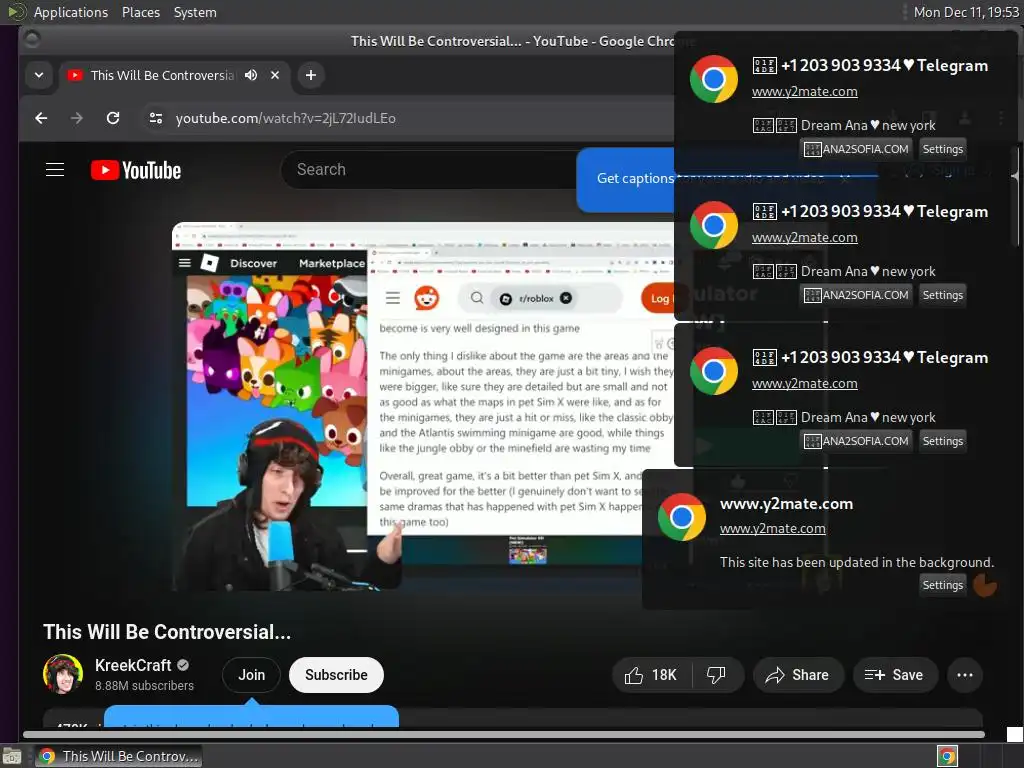The width and height of the screenshot is (1024, 768).
Task: Open www.y2mate.com link in second notification
Action: tap(805, 238)
